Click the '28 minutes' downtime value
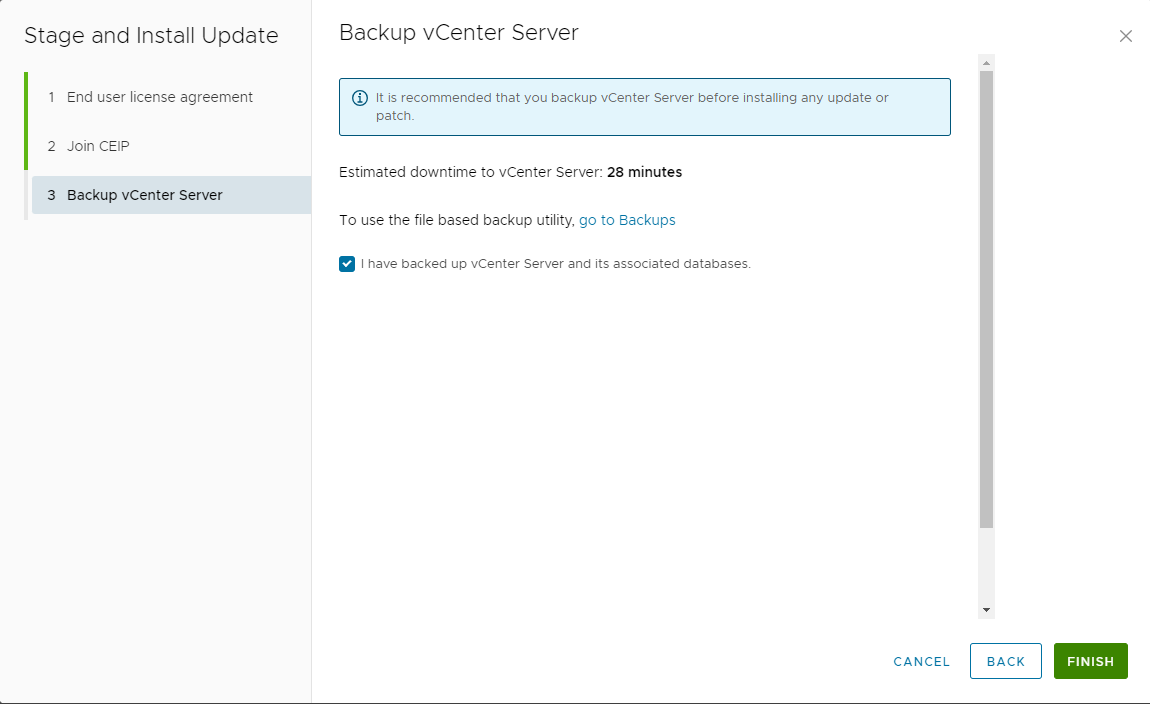 tap(644, 172)
